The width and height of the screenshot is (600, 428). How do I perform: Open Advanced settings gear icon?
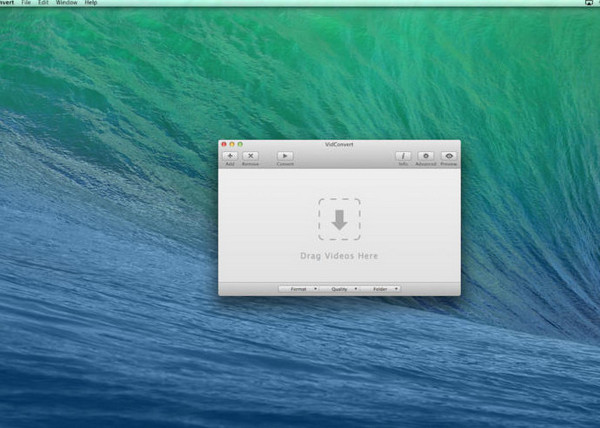[x=426, y=156]
